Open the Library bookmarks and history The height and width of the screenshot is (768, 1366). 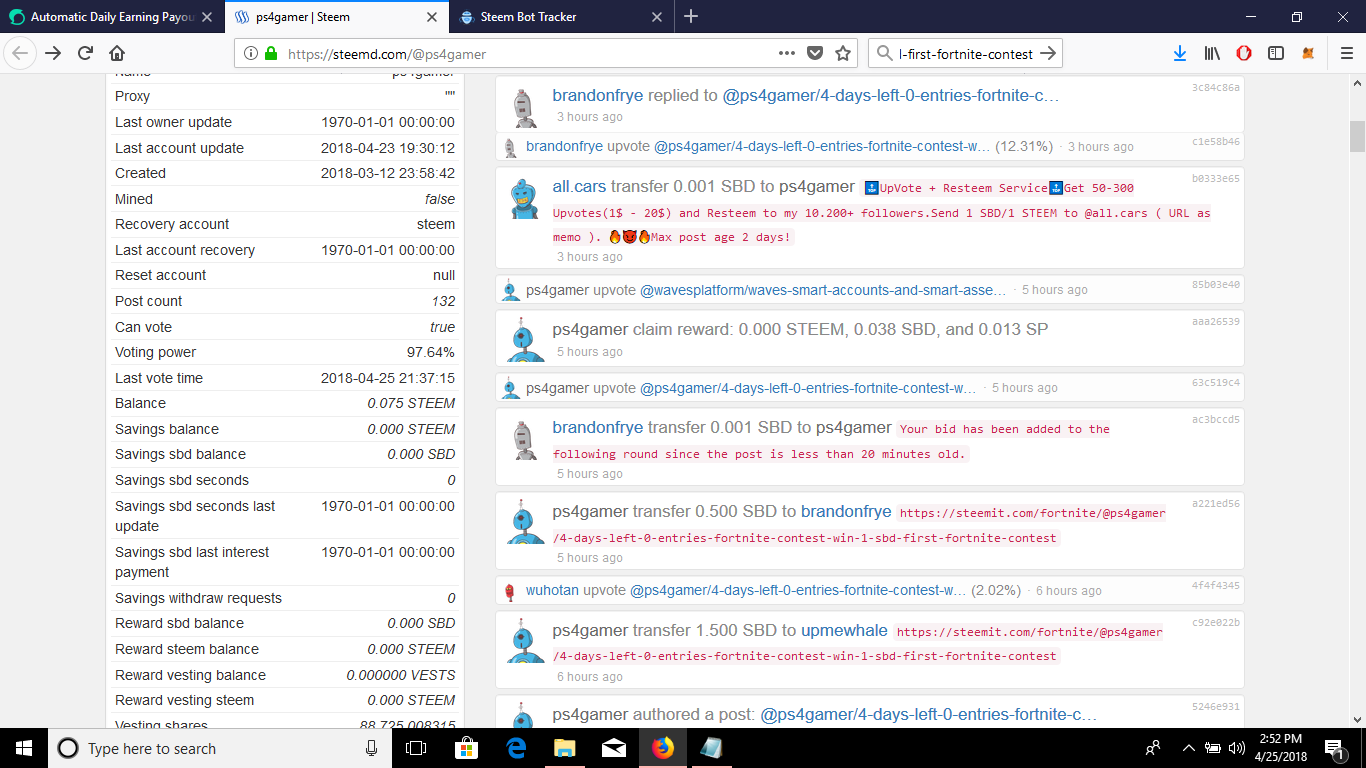pyautogui.click(x=1212, y=53)
